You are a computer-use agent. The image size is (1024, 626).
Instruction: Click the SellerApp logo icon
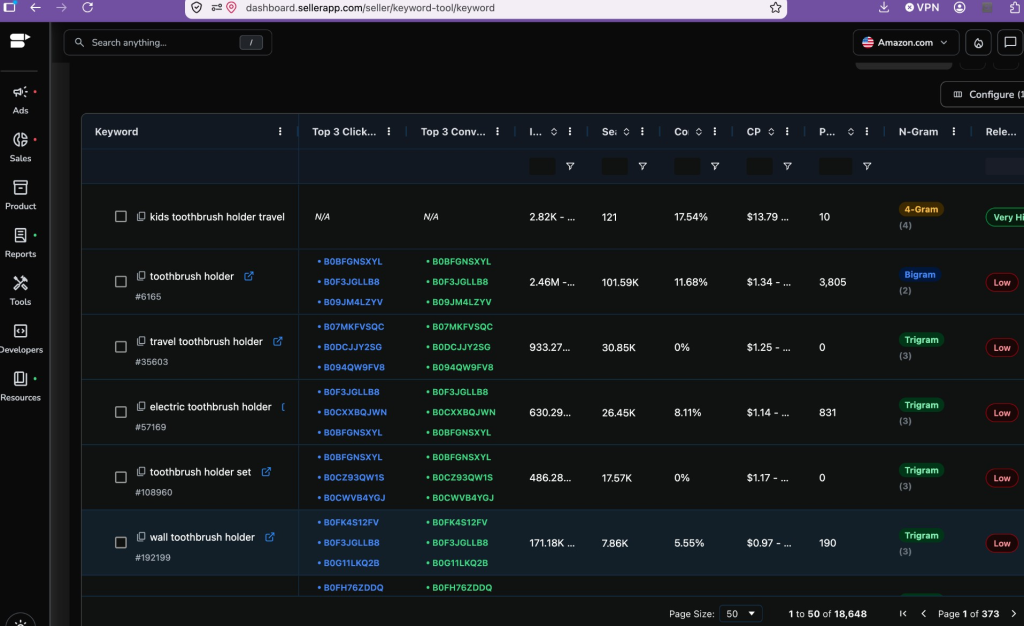point(20,41)
